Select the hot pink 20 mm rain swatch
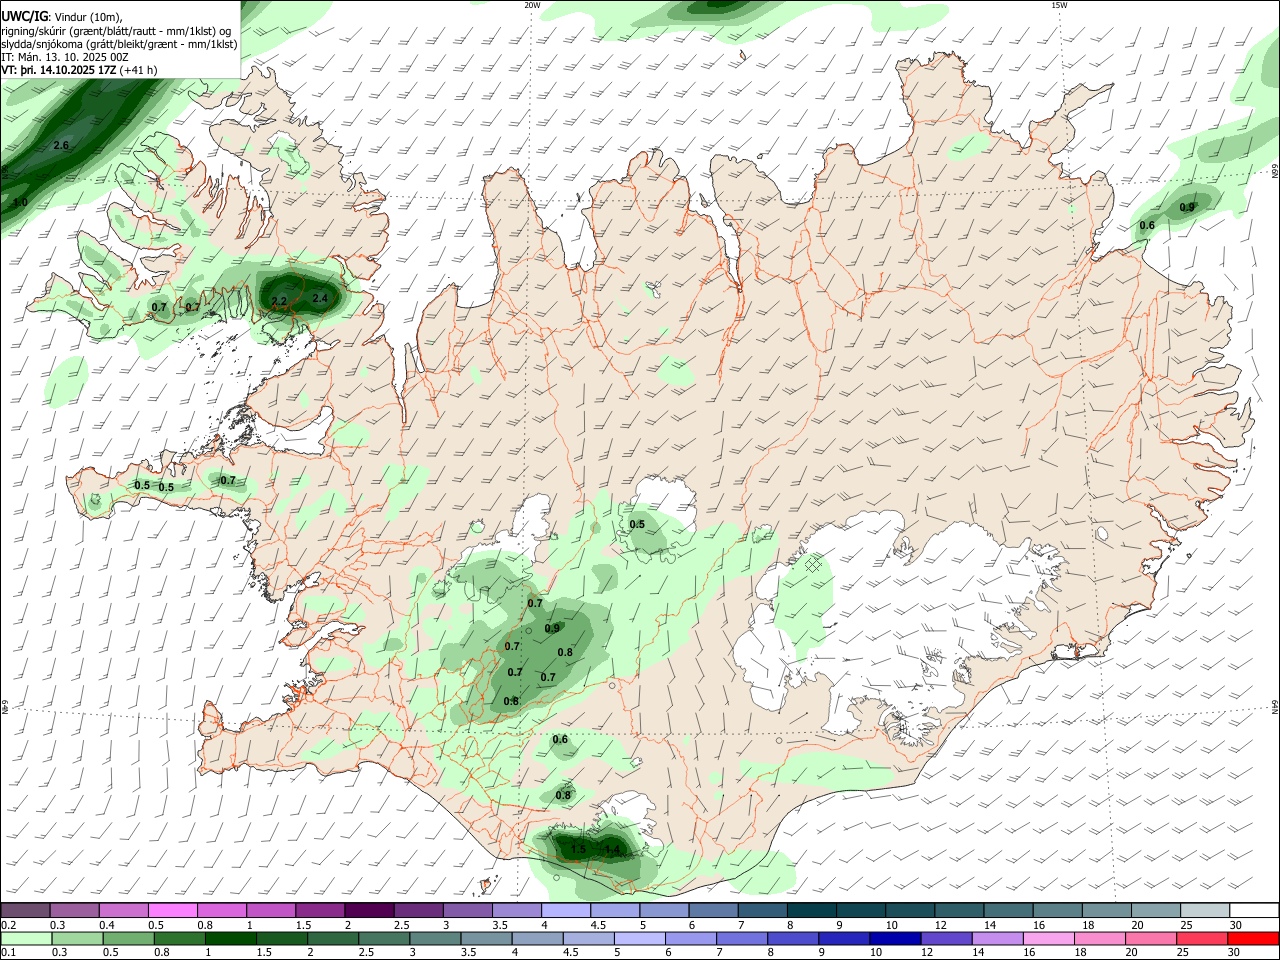1280x960 pixels. (x=1150, y=938)
